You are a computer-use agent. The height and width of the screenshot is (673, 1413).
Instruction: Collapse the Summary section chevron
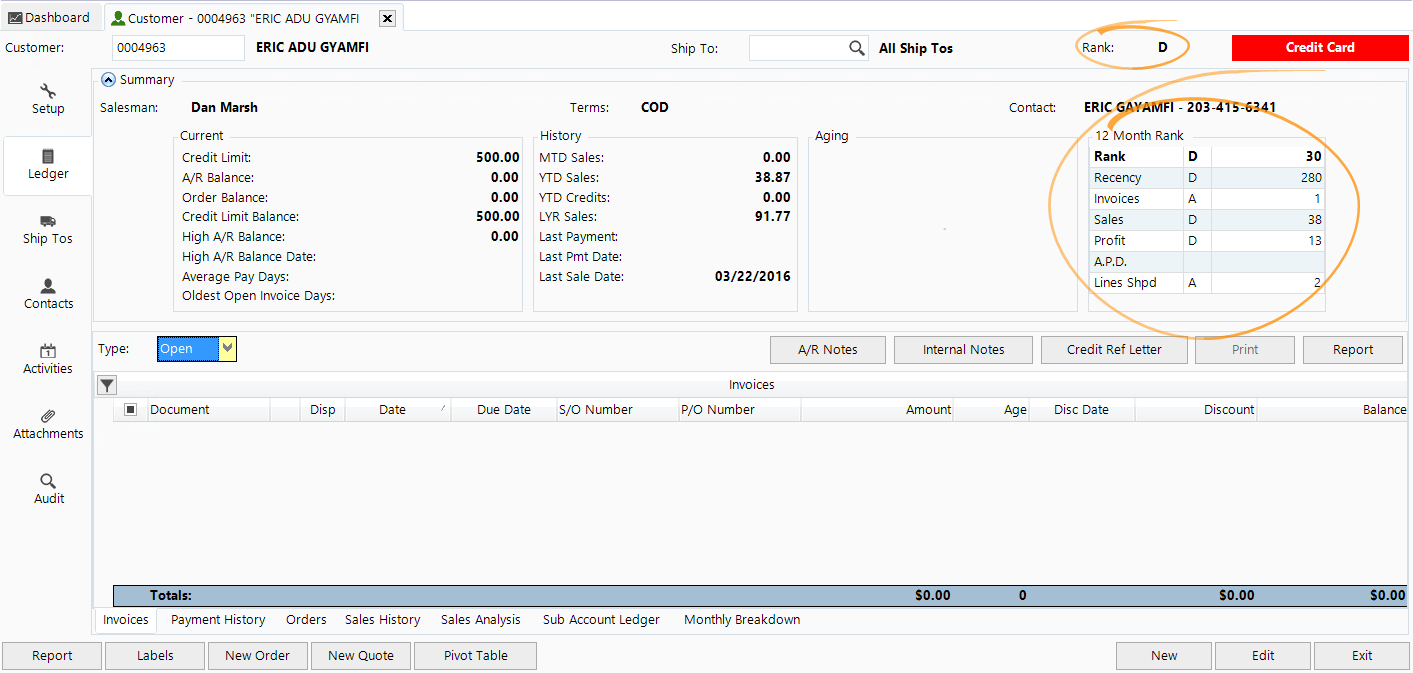click(108, 79)
